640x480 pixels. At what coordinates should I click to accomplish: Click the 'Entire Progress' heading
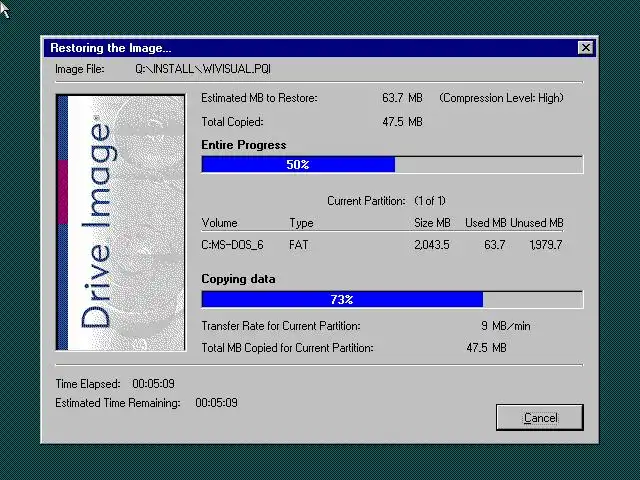pyautogui.click(x=244, y=145)
